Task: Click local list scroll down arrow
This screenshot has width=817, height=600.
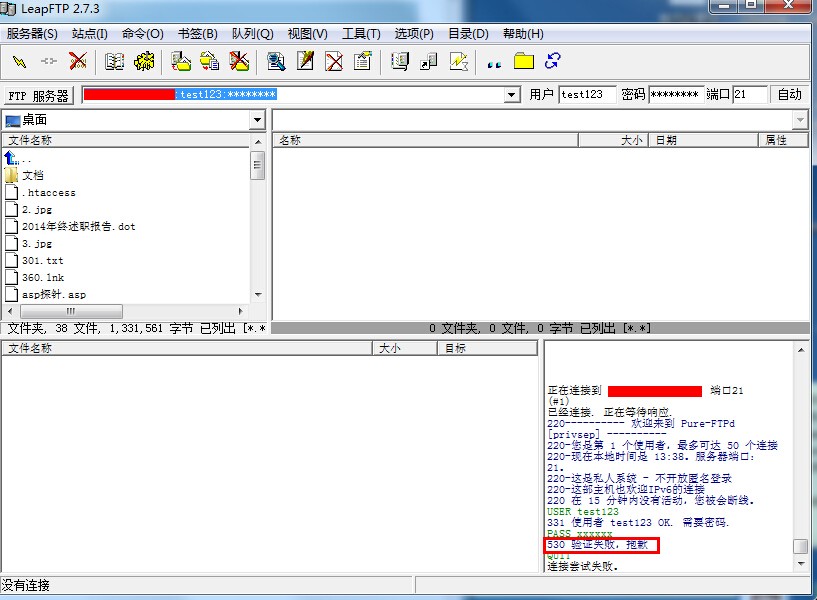Action: point(258,295)
